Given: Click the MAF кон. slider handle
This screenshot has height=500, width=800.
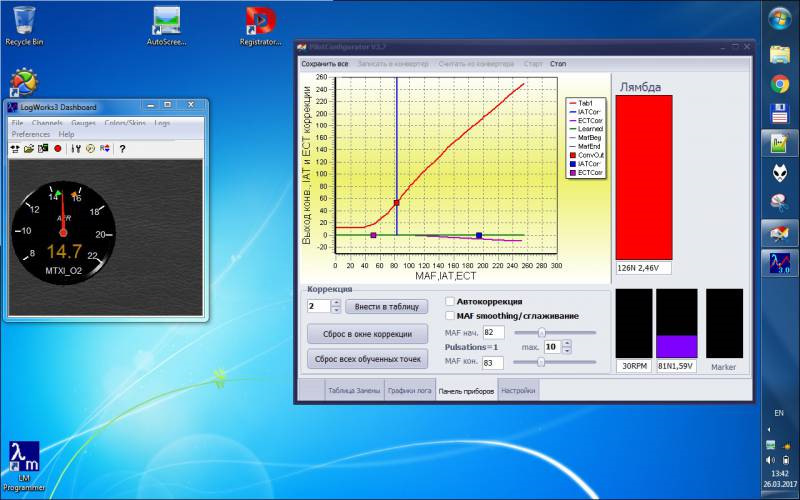Looking at the screenshot, I should point(541,362).
